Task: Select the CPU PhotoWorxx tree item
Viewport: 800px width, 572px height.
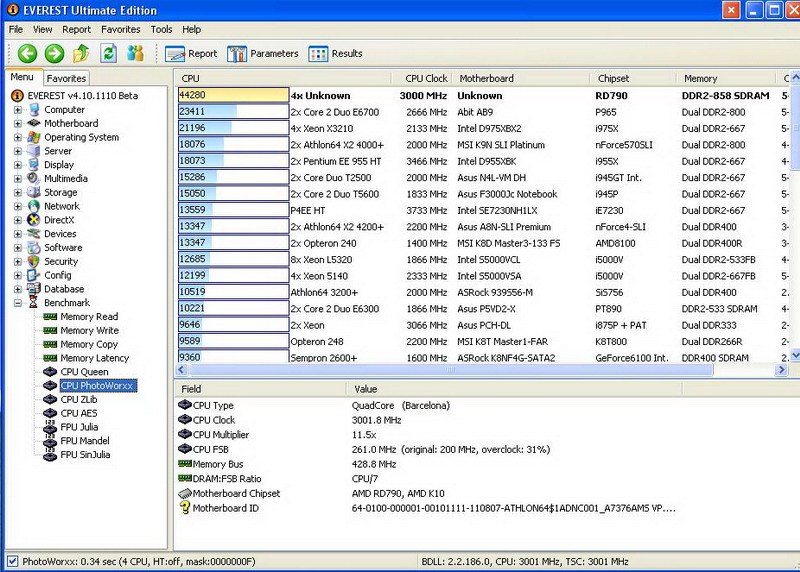Action: click(x=97, y=386)
